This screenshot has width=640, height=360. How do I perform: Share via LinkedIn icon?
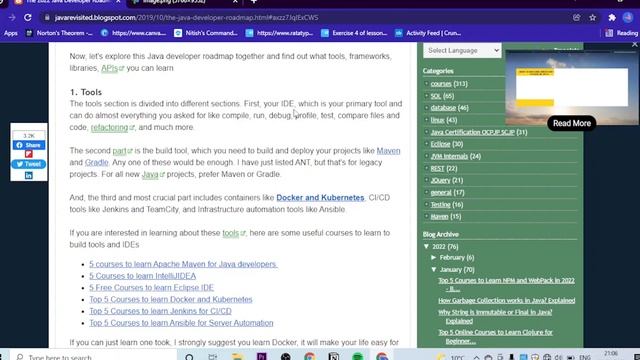29,176
